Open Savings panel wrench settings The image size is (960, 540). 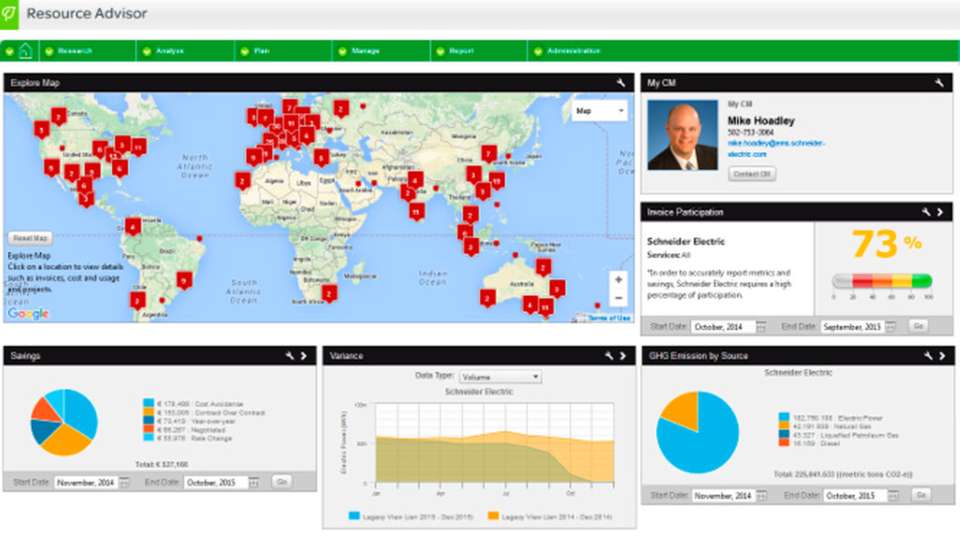(290, 356)
